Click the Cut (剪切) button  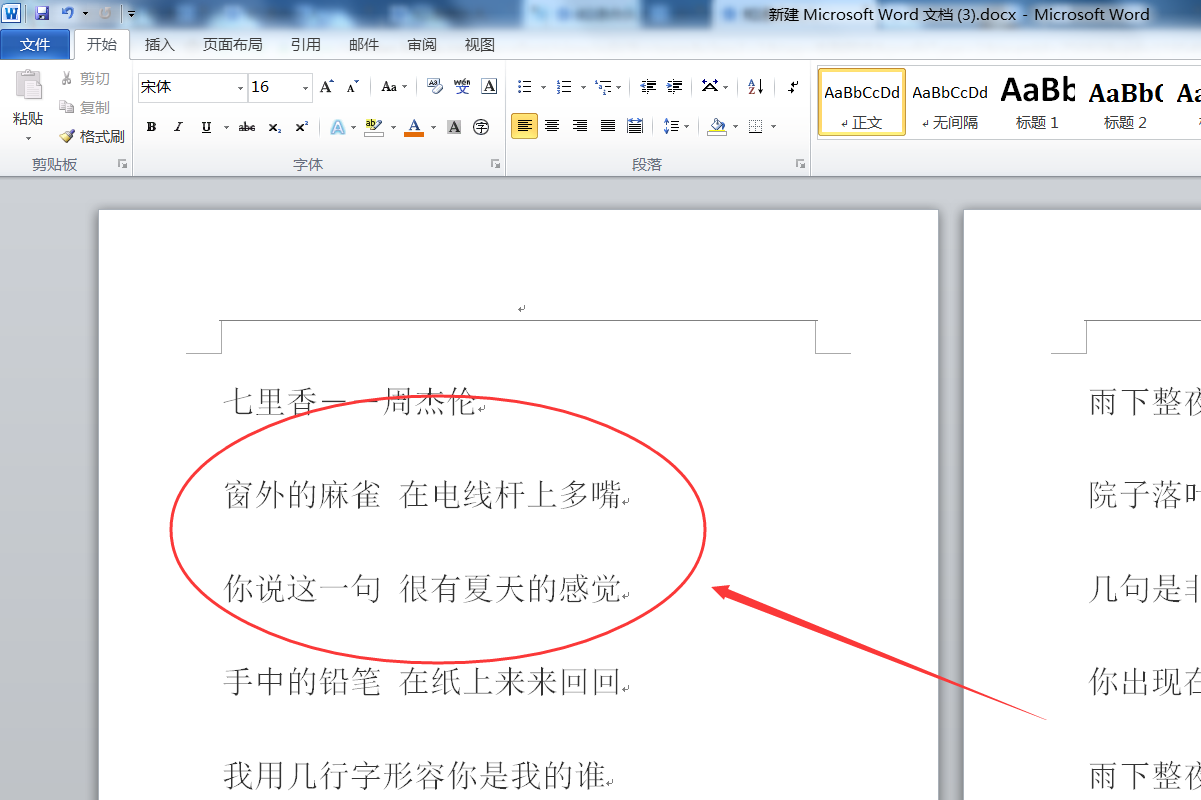tap(85, 78)
